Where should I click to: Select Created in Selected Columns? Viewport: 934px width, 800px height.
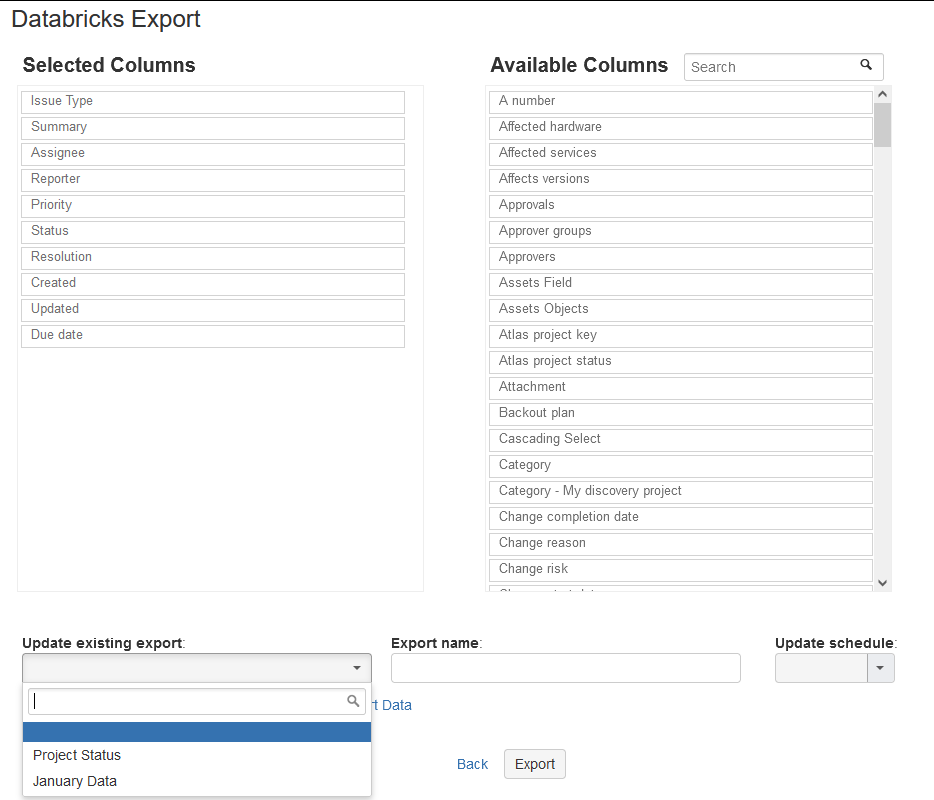(213, 284)
